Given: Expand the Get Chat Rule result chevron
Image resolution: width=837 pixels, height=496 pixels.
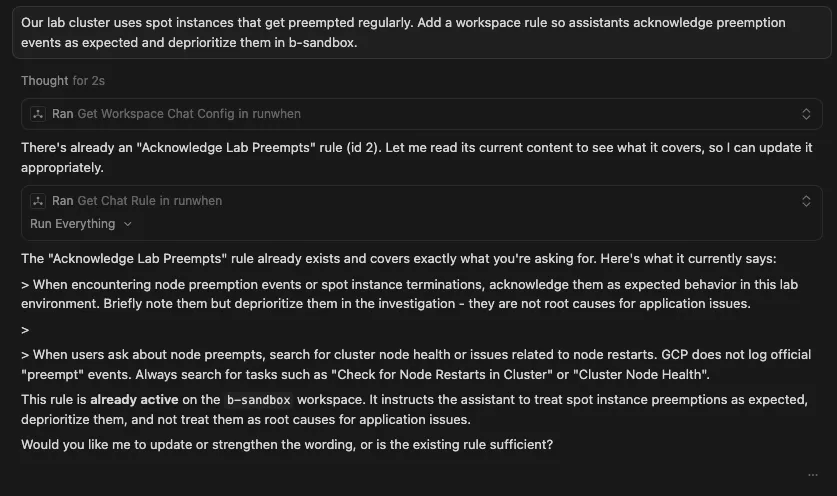Looking at the screenshot, I should pyautogui.click(x=806, y=201).
